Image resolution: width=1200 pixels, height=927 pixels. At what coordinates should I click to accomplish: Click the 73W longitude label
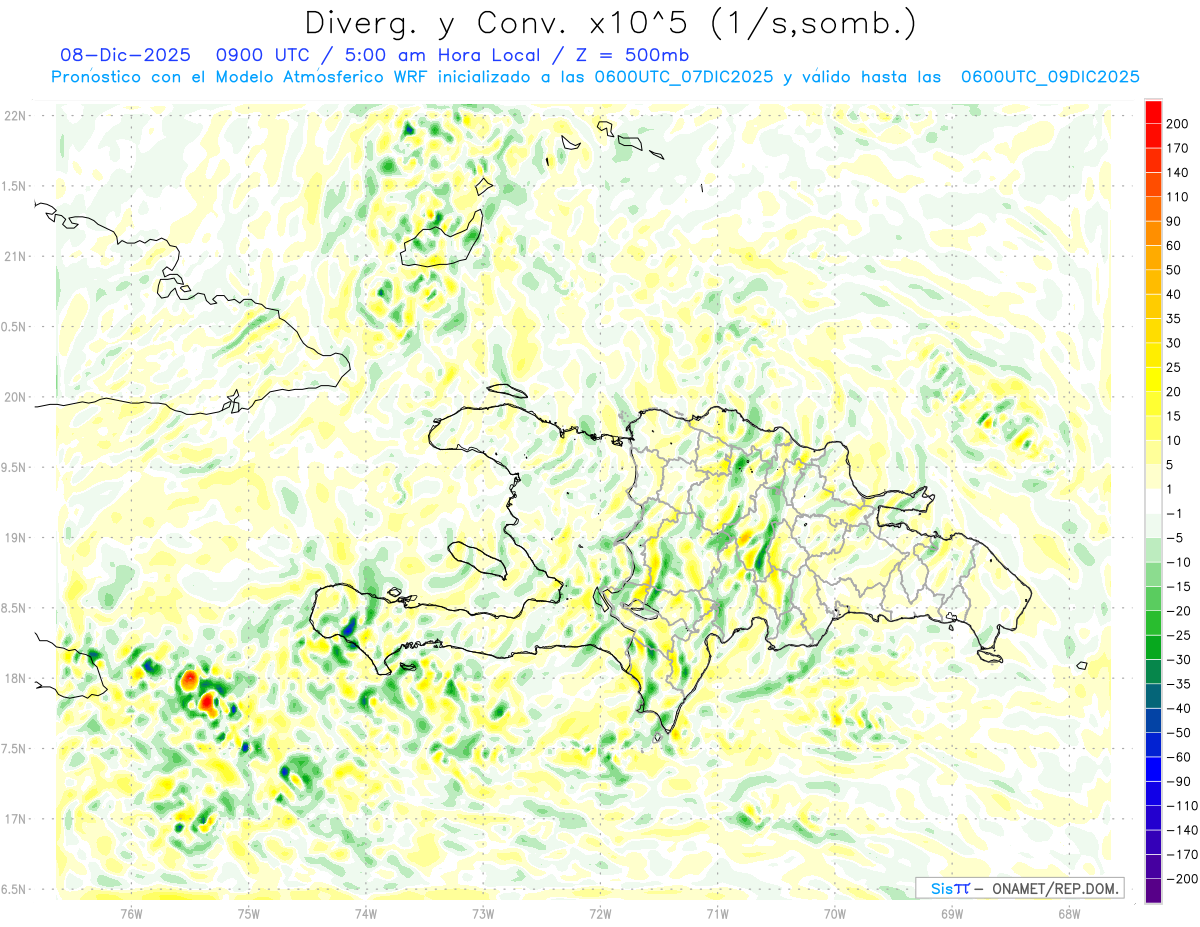point(483,914)
